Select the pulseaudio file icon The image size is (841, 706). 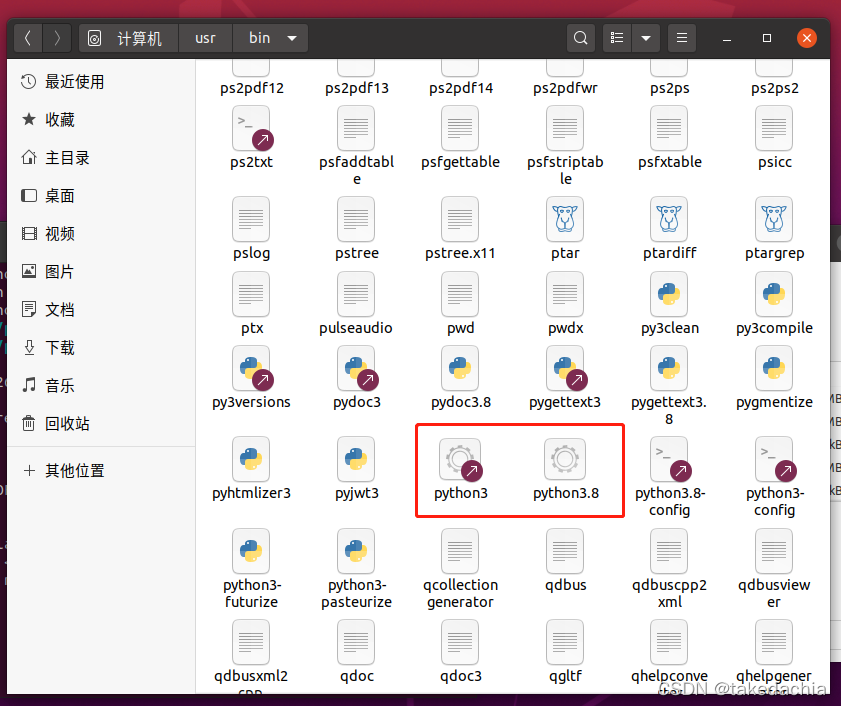tap(356, 294)
